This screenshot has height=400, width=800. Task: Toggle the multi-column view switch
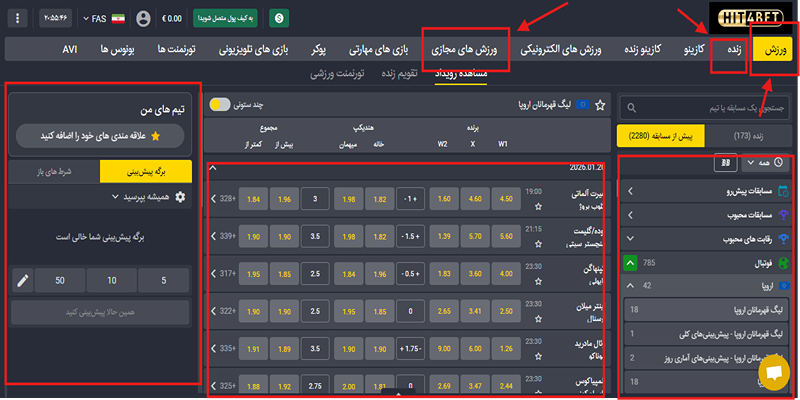tap(220, 105)
